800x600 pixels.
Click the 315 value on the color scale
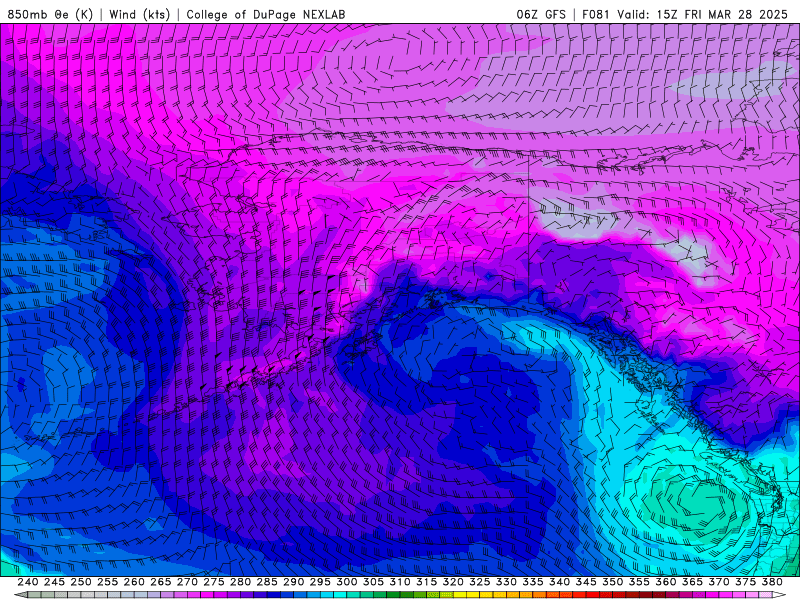coord(427,582)
